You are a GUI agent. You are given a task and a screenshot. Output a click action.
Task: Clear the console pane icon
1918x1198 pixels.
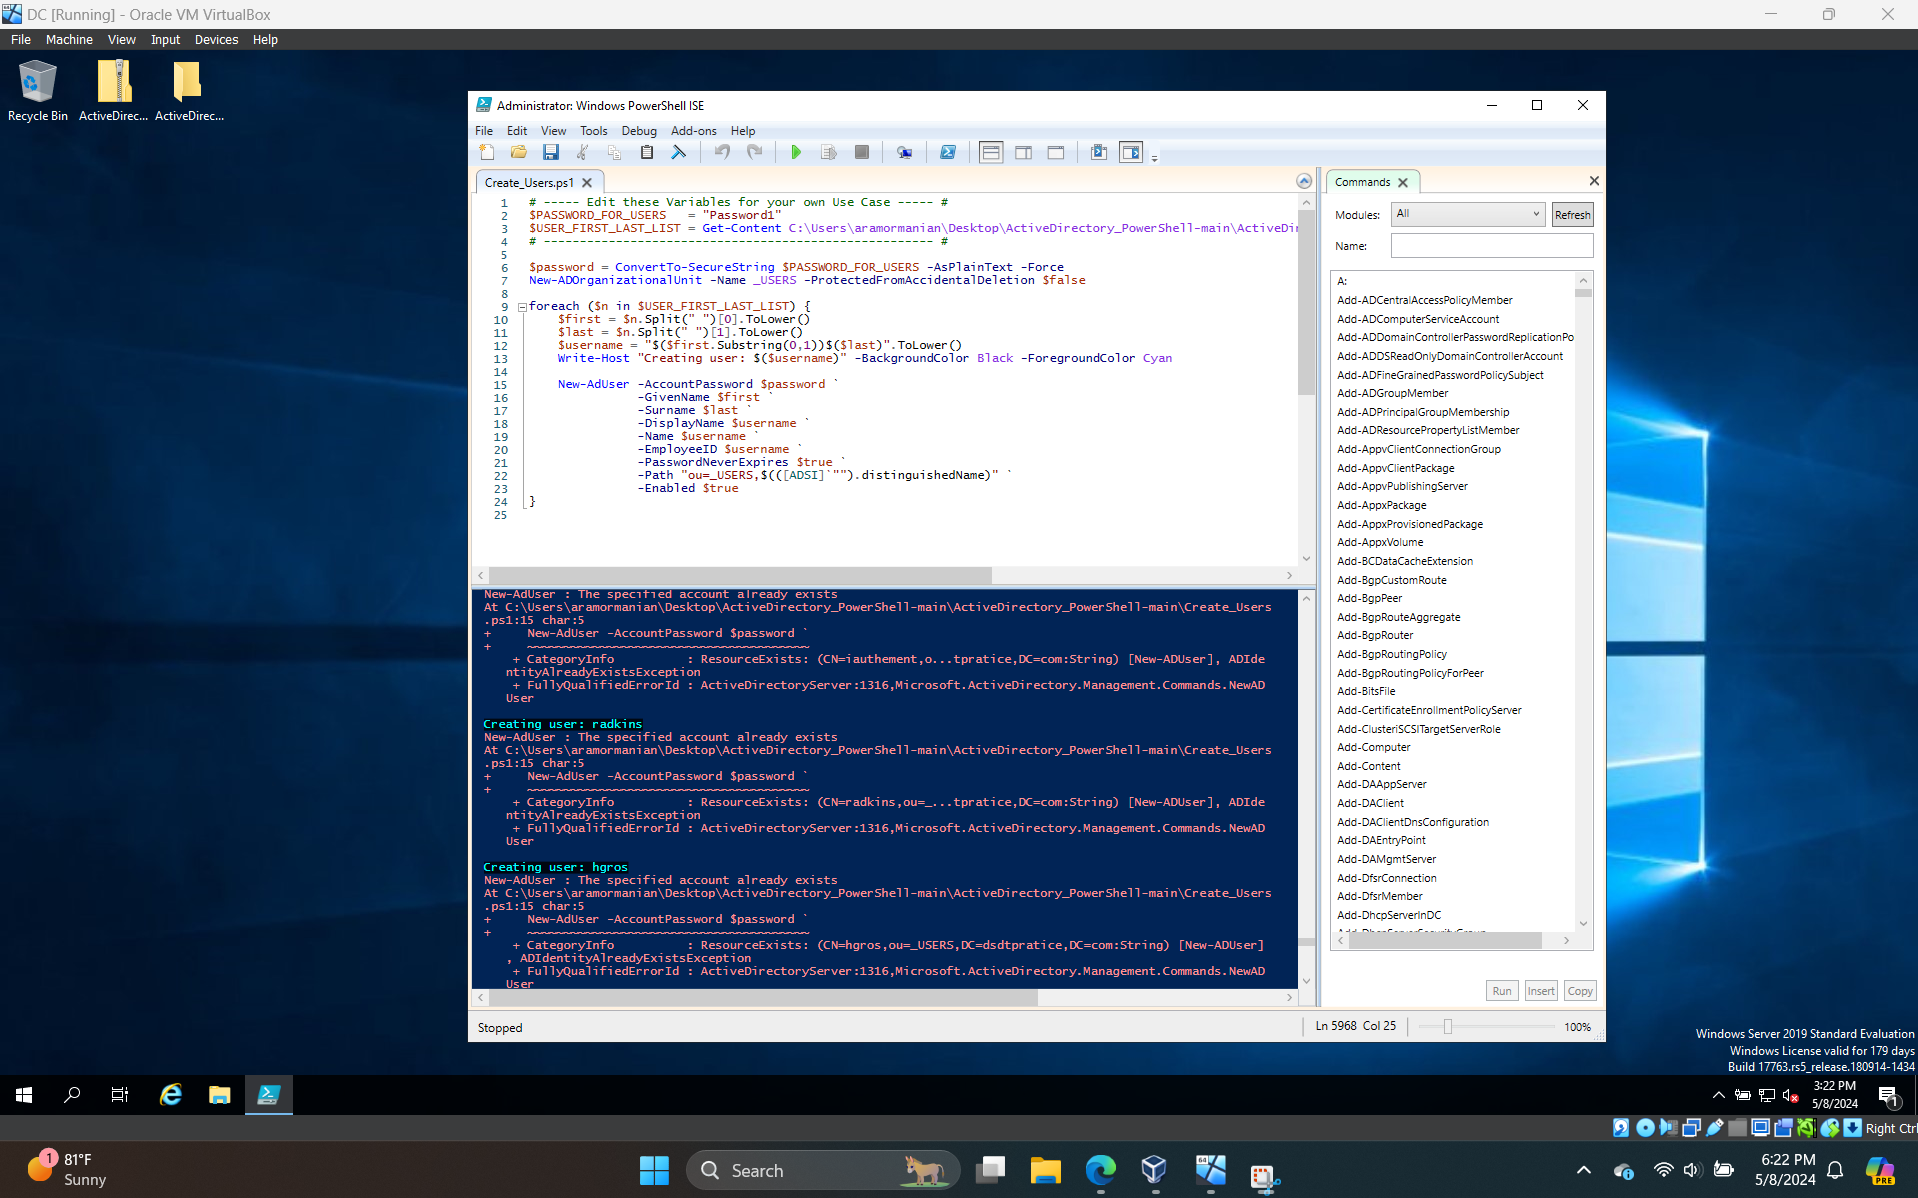click(x=678, y=152)
